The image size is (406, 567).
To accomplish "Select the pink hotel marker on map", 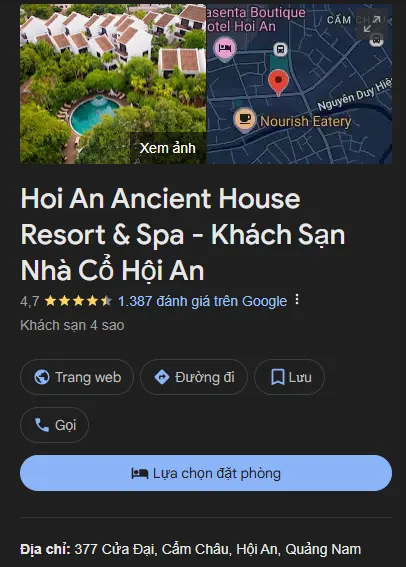I will [x=225, y=49].
